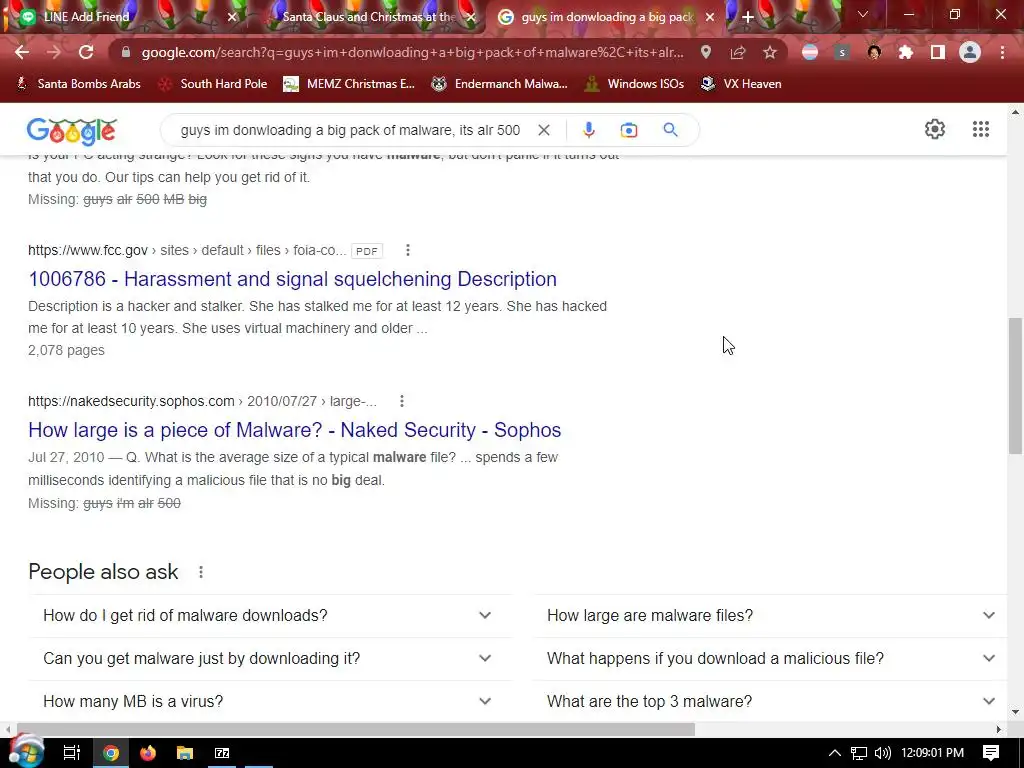Click the horizontal scrollbar thumb
This screenshot has height=768, width=1024.
click(356, 729)
